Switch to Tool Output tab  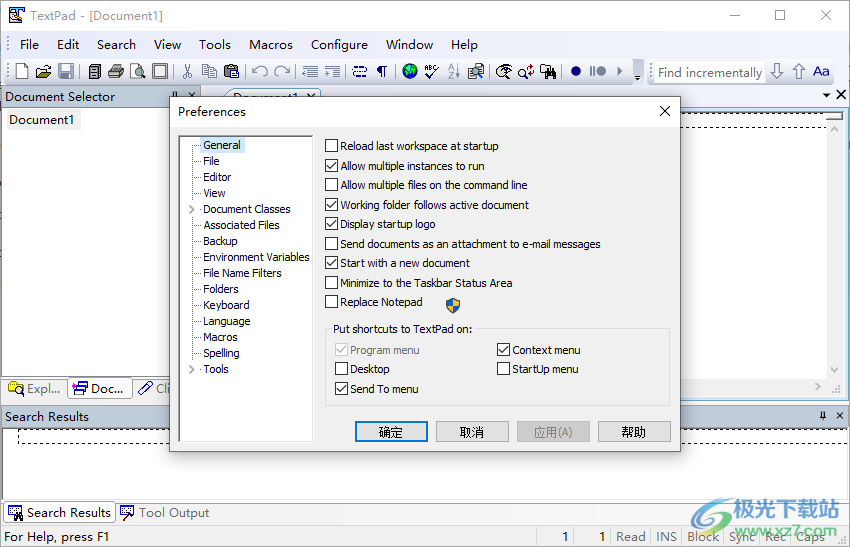coord(165,512)
